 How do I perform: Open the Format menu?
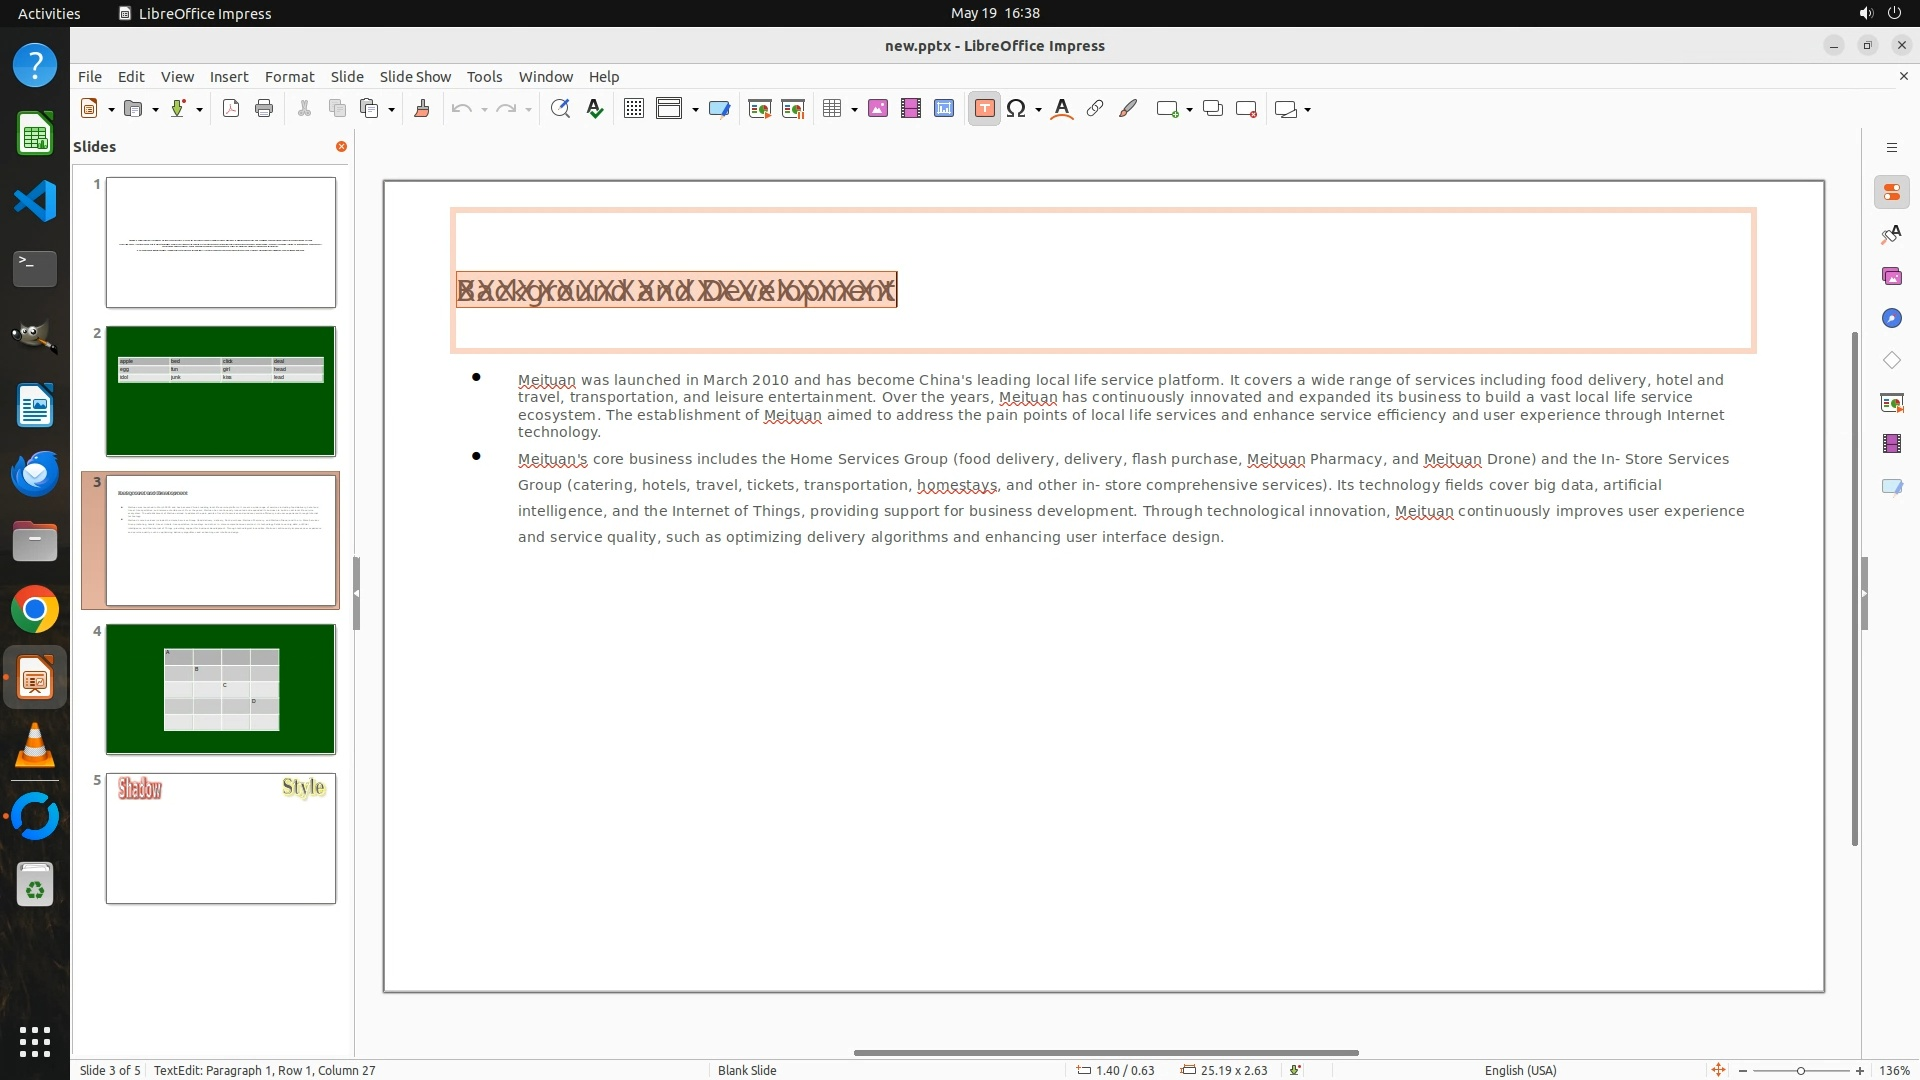(289, 76)
